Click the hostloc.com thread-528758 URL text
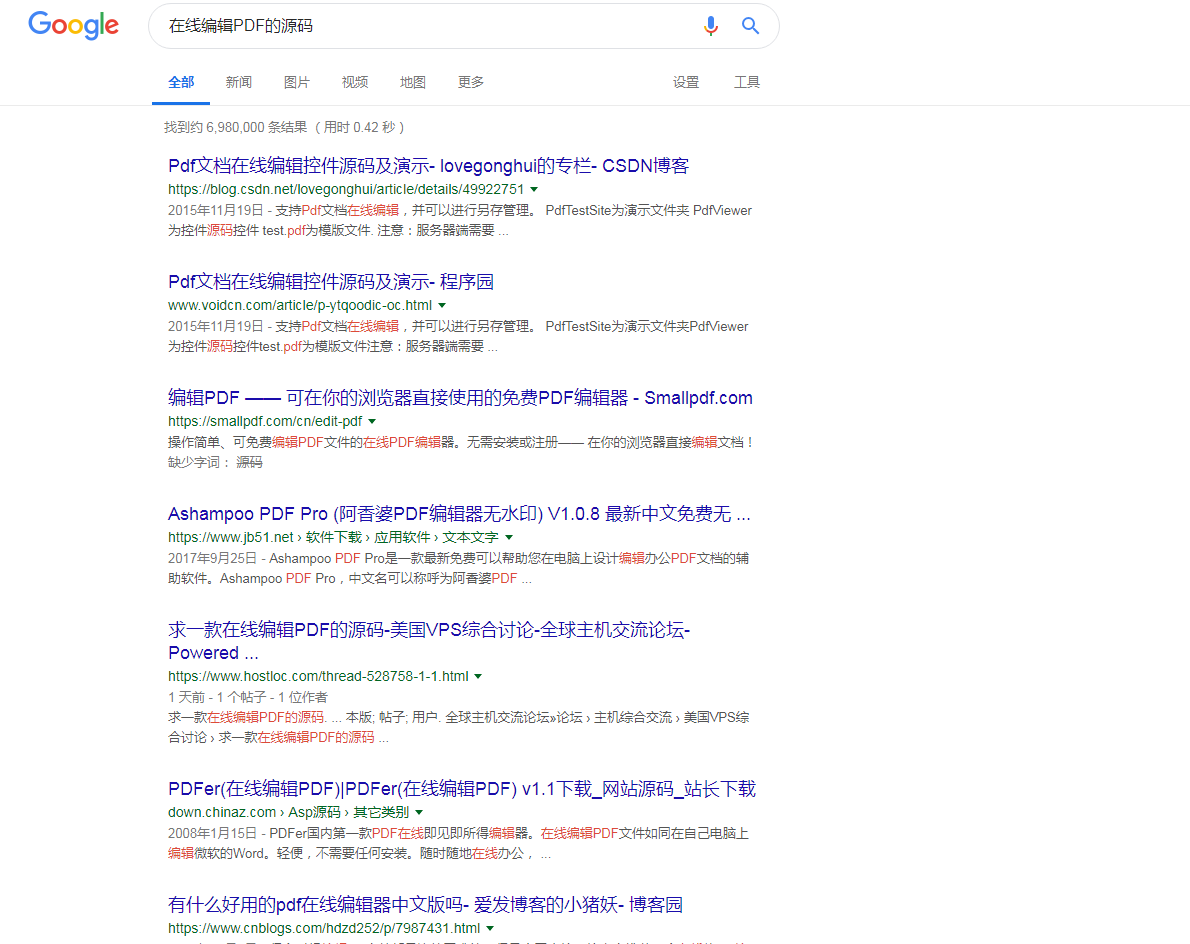 pyautogui.click(x=318, y=676)
